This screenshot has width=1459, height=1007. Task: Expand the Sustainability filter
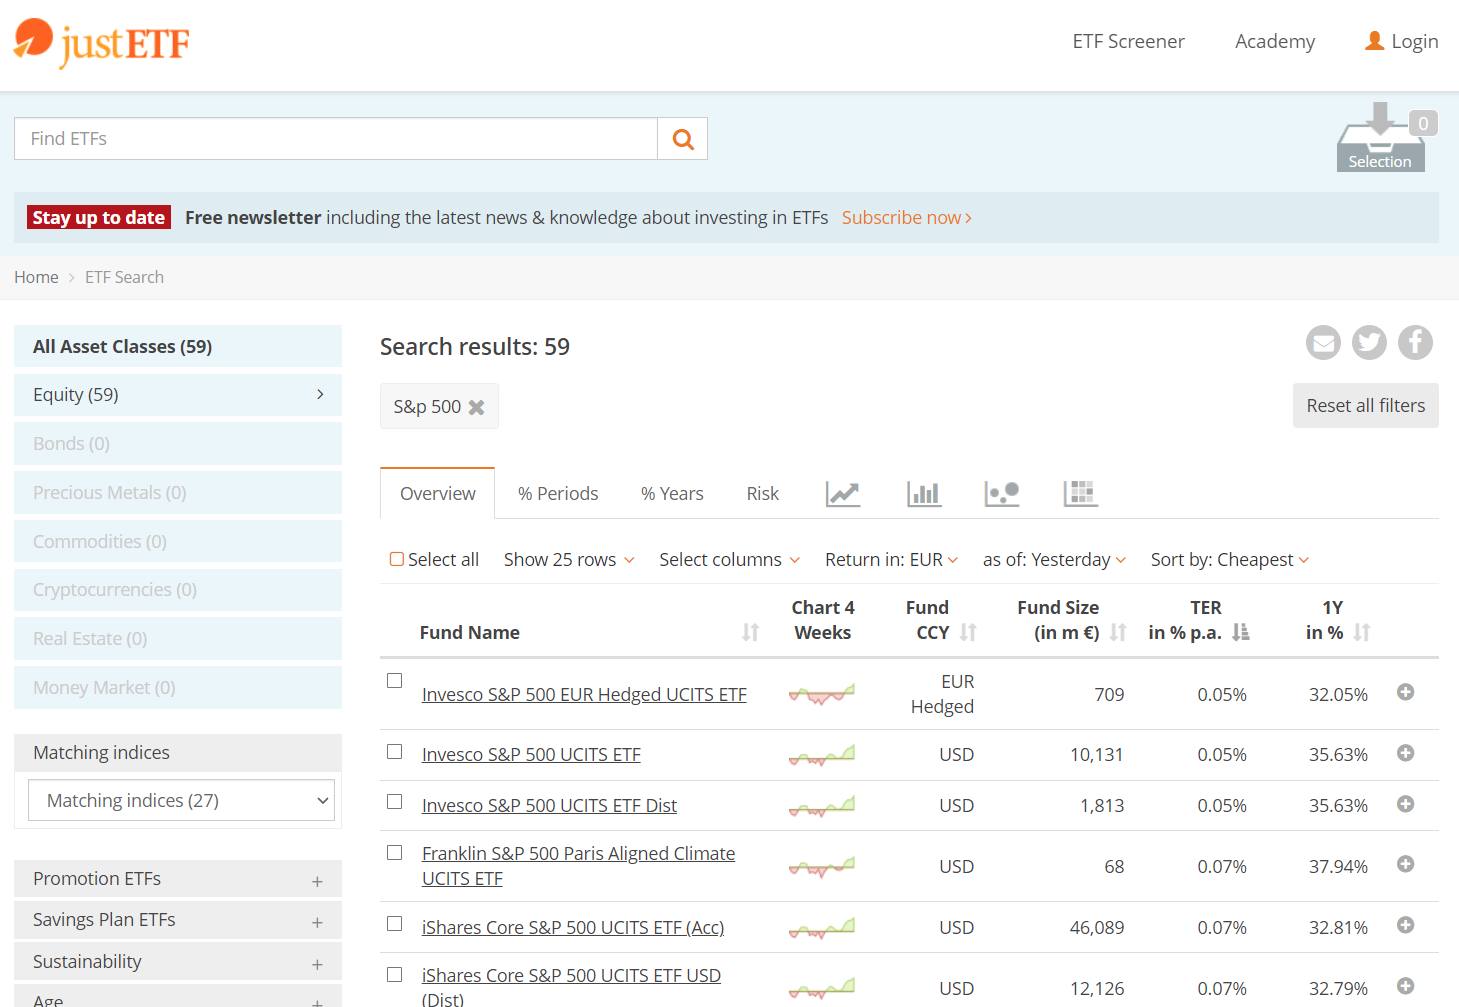pos(178,962)
